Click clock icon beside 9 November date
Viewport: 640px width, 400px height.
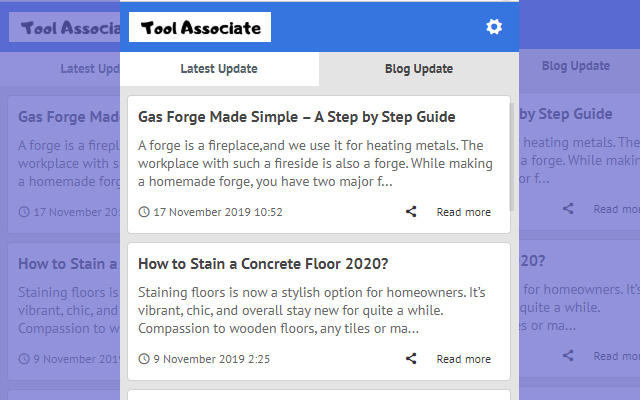(x=144, y=359)
